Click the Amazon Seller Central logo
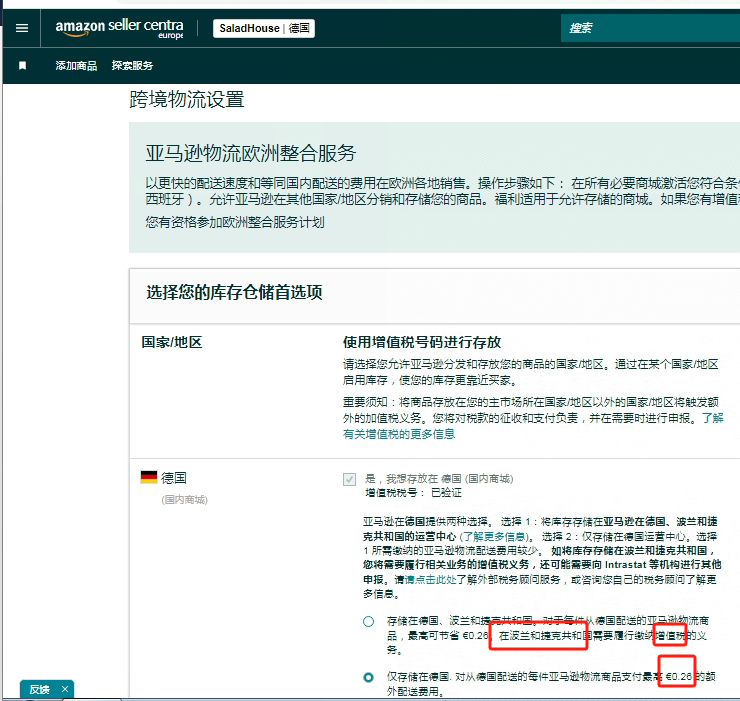740x701 pixels. (x=119, y=28)
